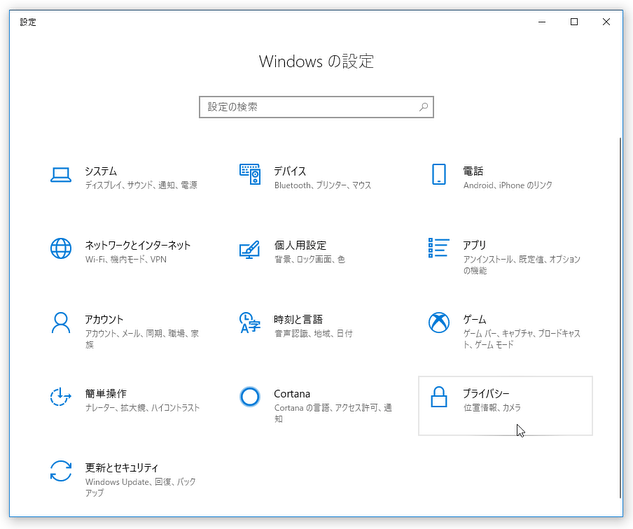
Task: Click the text Bluetooth、プリンター、マウス
Action: click(323, 185)
